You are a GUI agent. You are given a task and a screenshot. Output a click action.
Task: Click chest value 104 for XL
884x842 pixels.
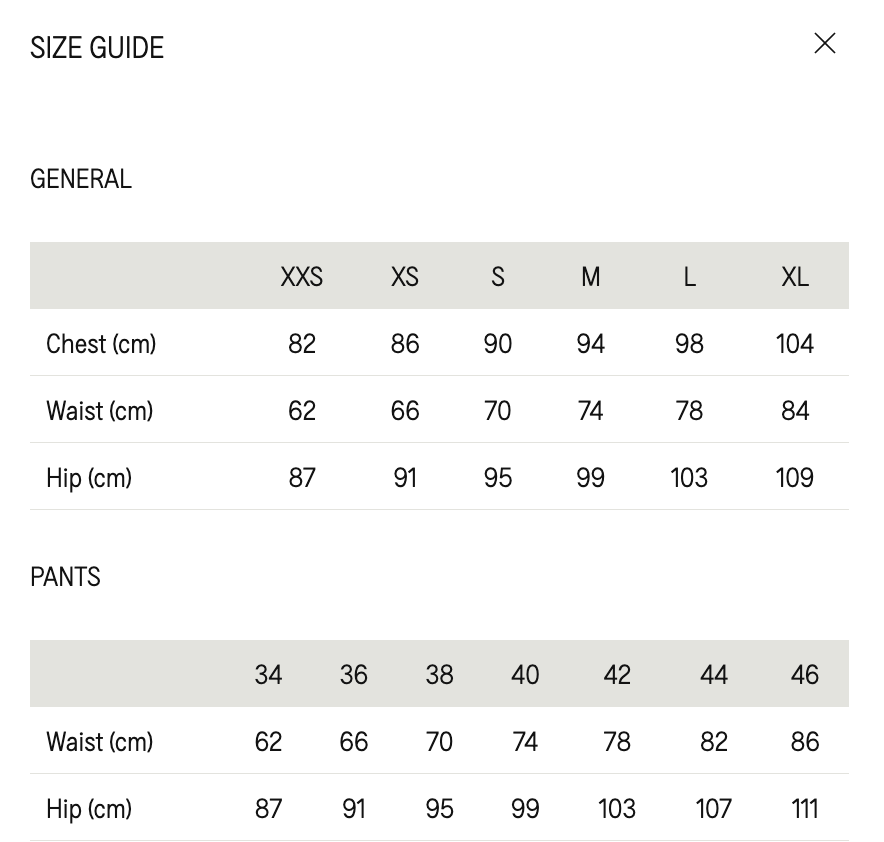[795, 344]
